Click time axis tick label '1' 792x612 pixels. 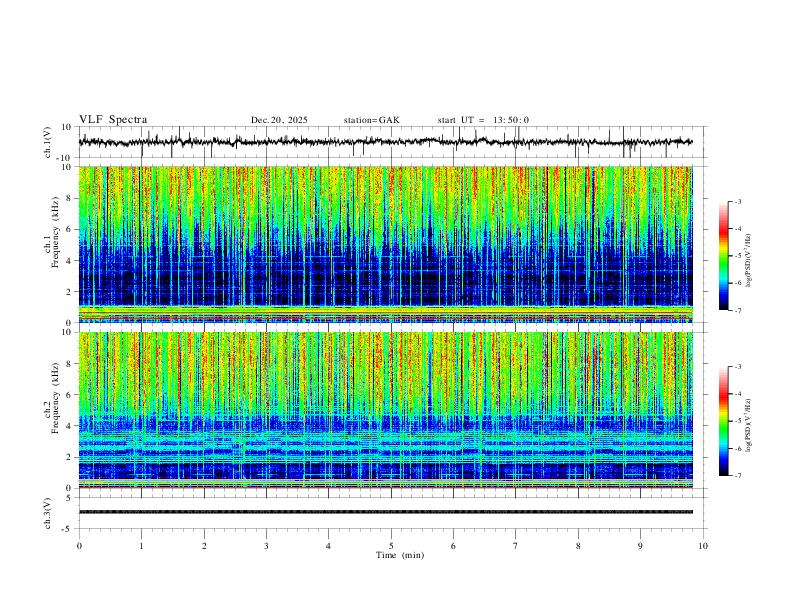click(x=141, y=546)
